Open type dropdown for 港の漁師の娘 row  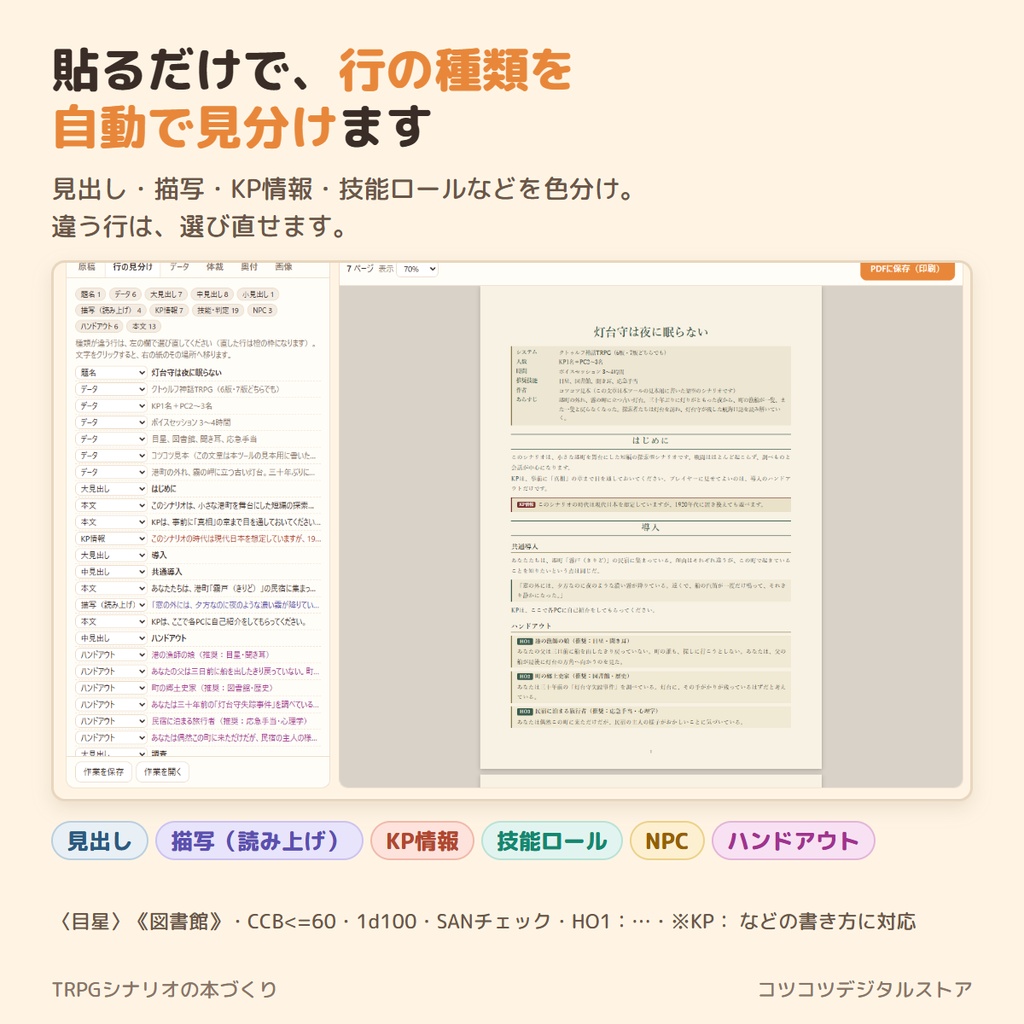[112, 654]
